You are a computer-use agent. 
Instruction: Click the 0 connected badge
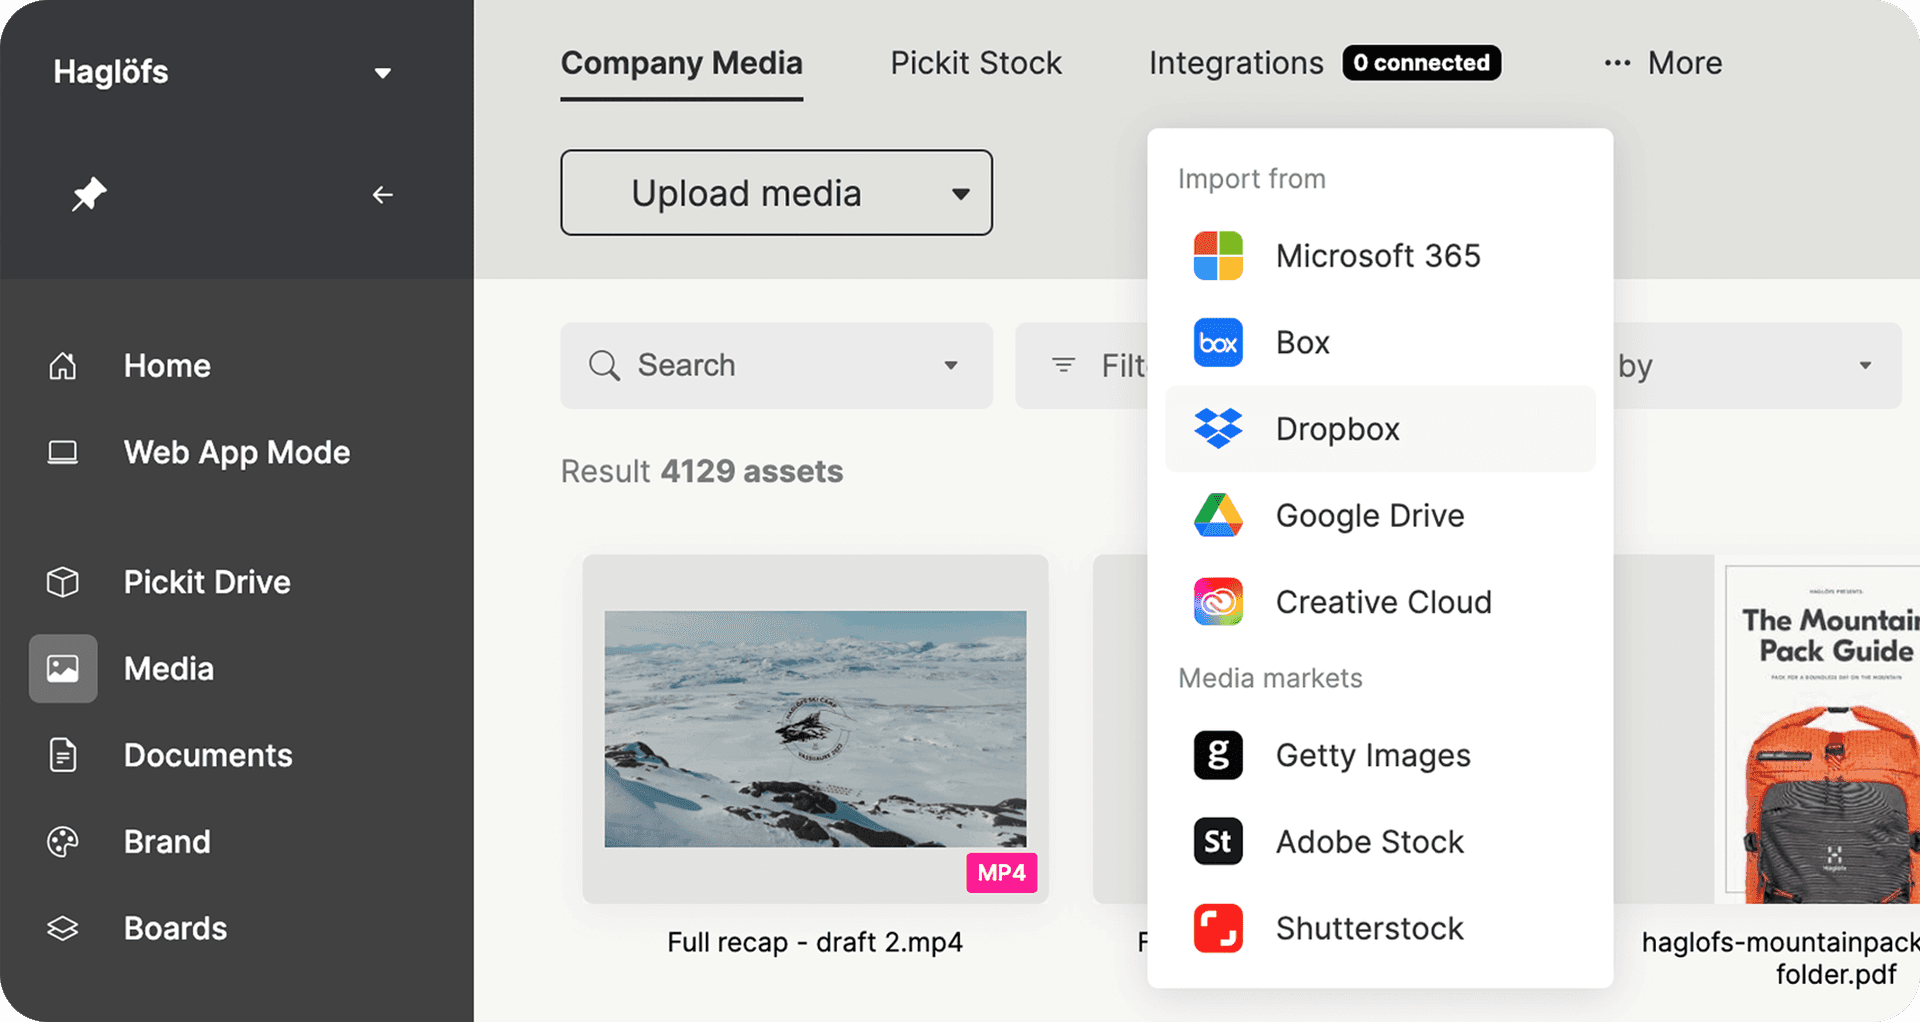(1421, 63)
